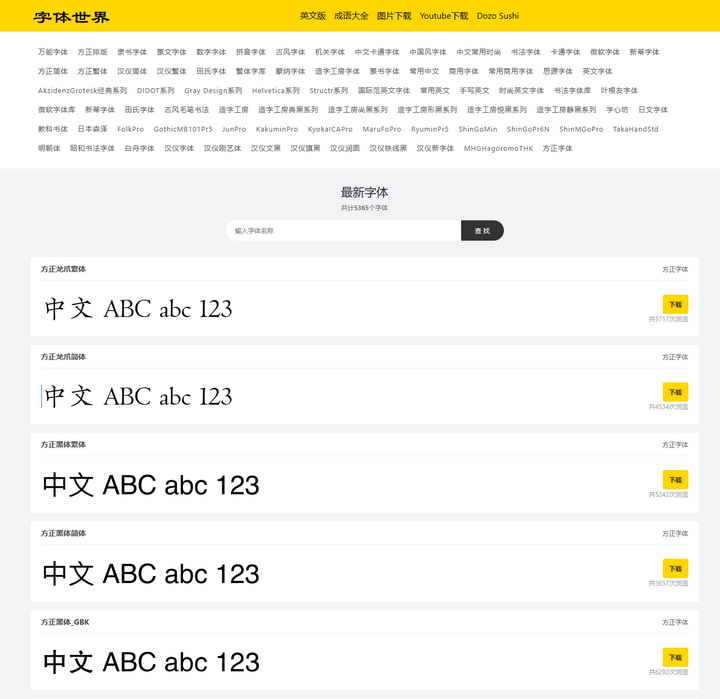Click 方正字体 tag on 方正龙爪繁体 card
This screenshot has width=720, height=699.
pyautogui.click(x=675, y=270)
